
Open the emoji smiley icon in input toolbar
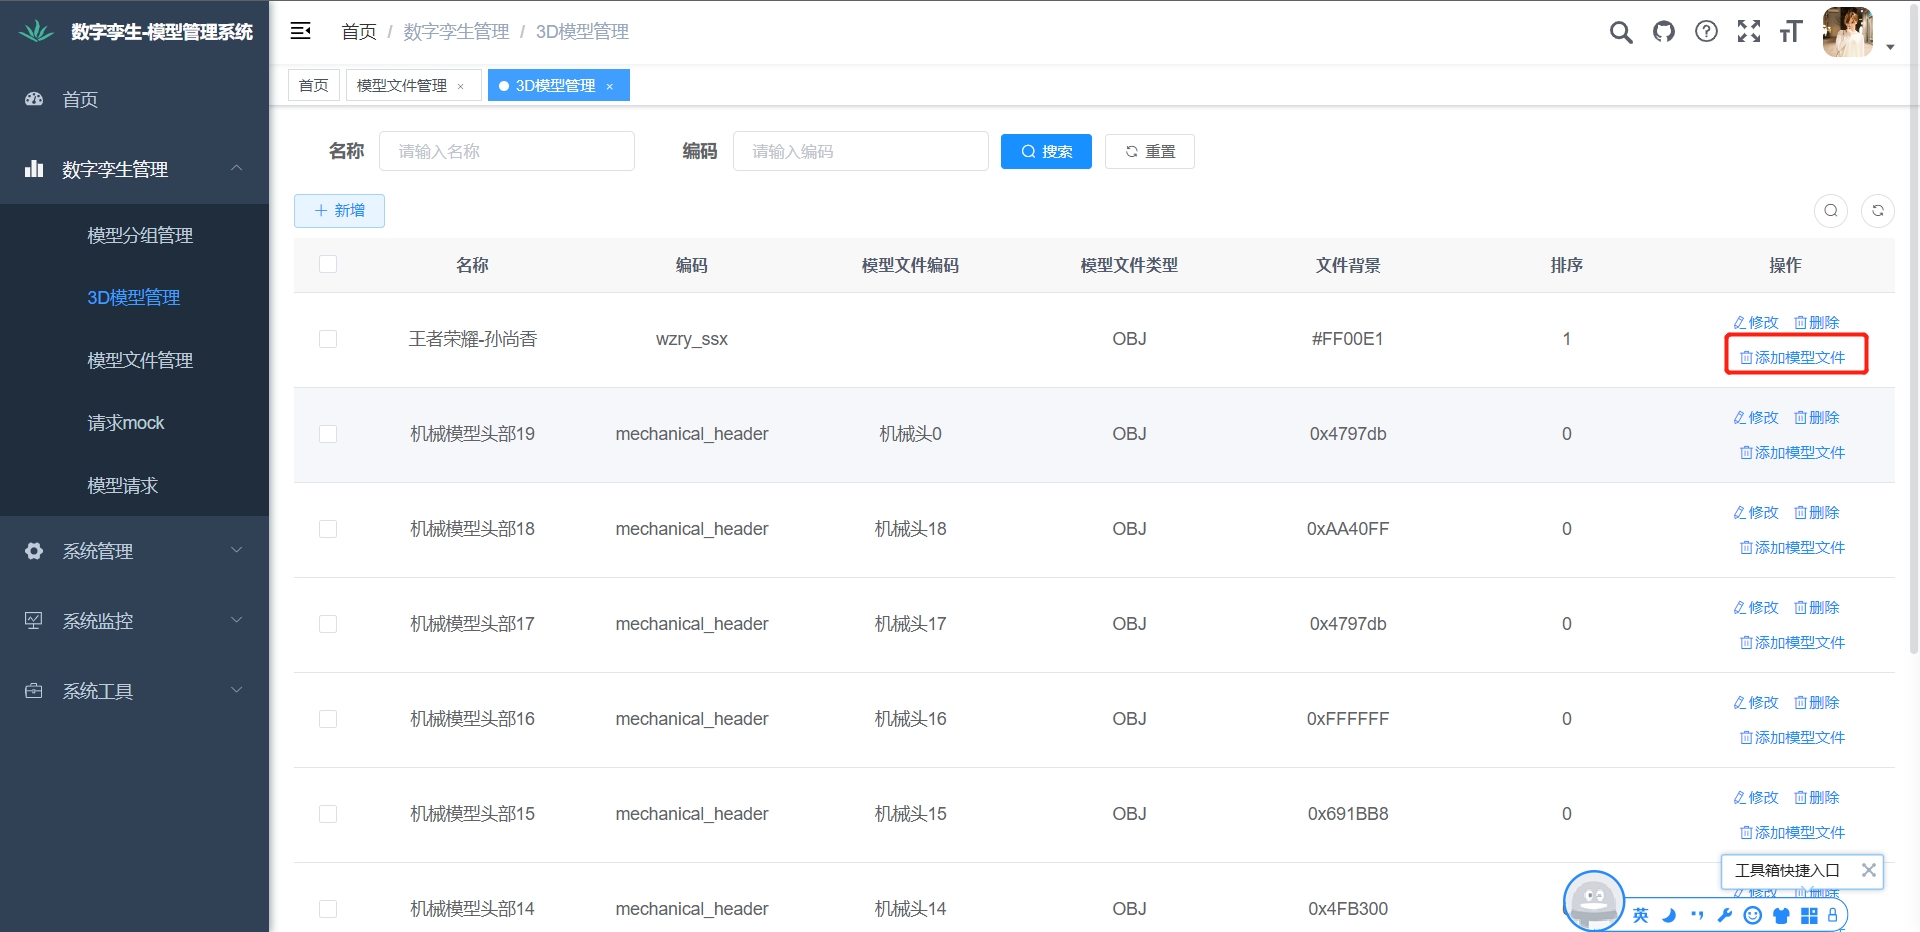[1753, 915]
